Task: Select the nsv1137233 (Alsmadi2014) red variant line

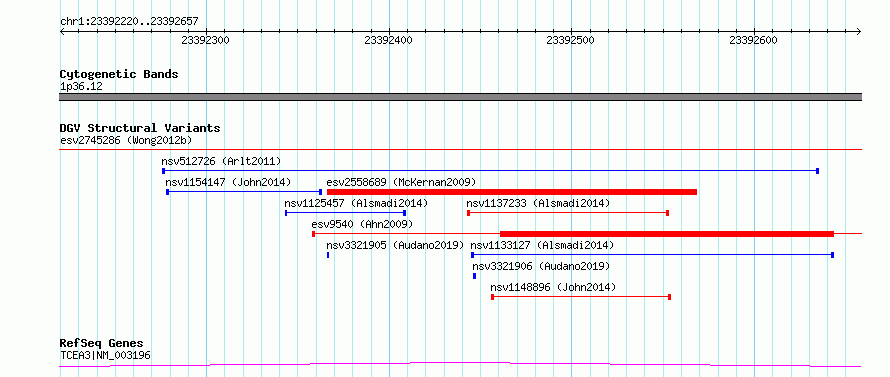Action: [568, 213]
